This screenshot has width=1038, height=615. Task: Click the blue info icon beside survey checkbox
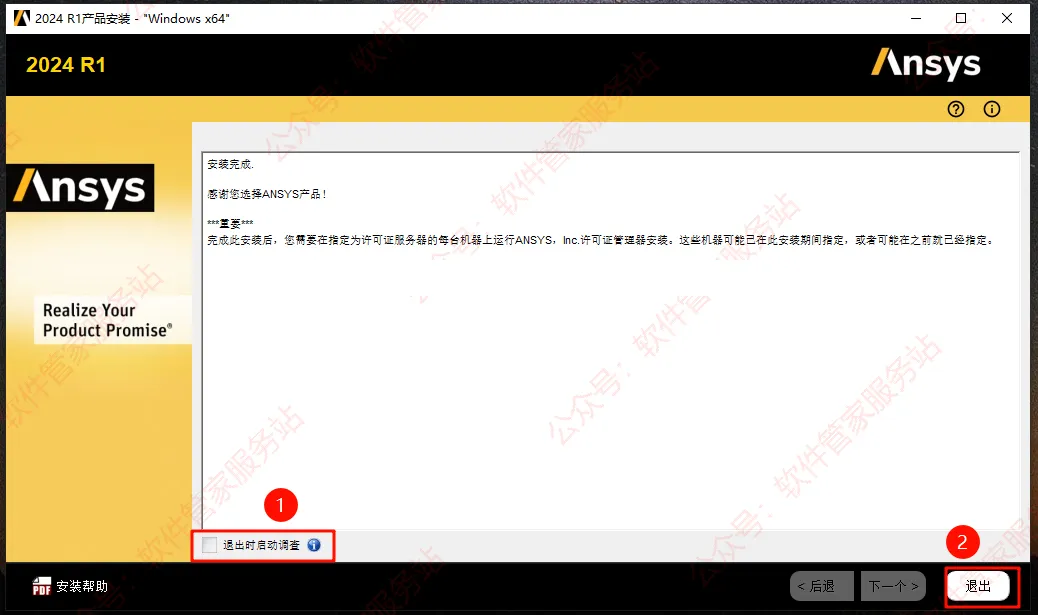(314, 545)
